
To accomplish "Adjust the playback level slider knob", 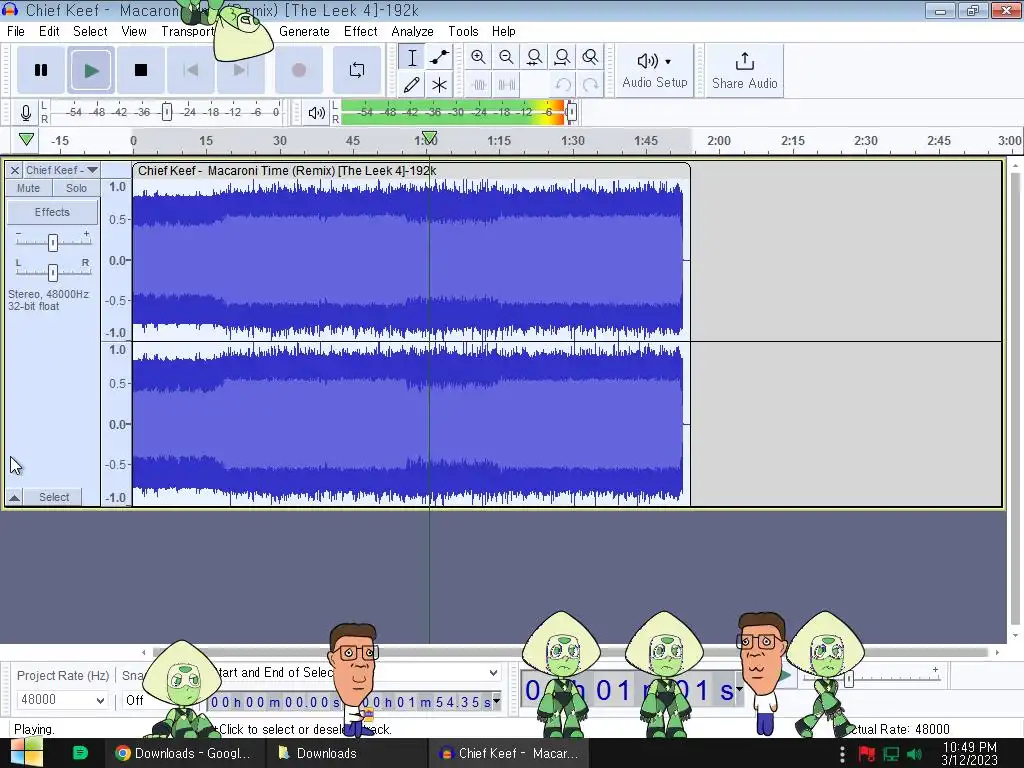I will 571,112.
